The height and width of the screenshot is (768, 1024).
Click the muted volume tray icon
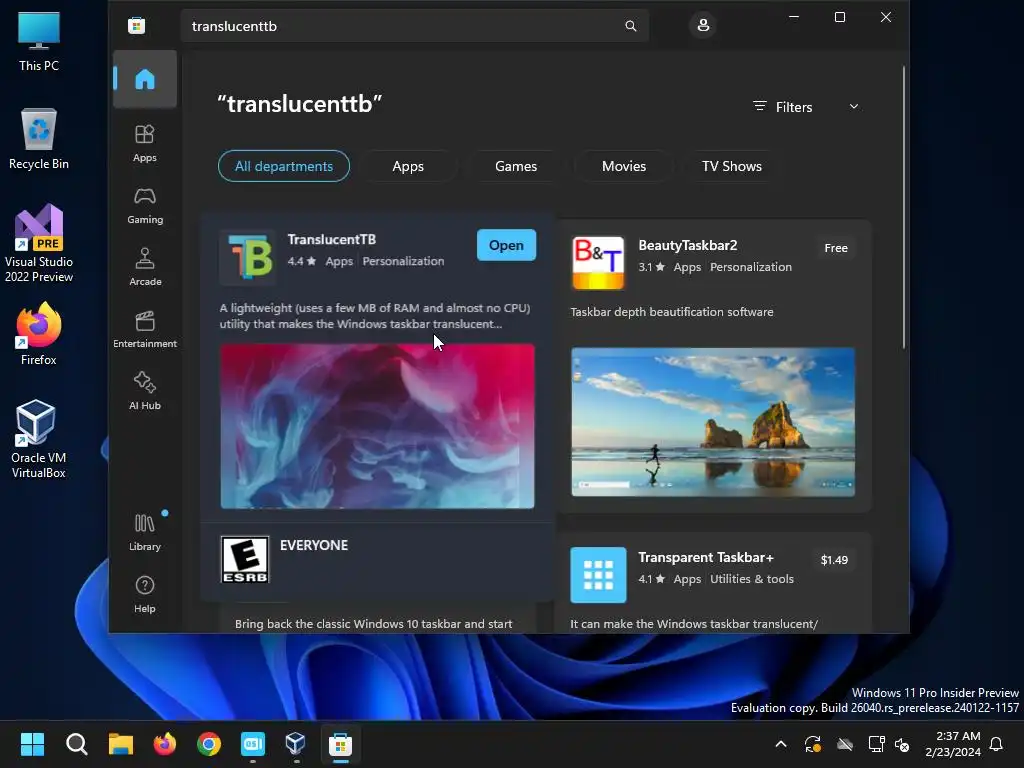902,744
